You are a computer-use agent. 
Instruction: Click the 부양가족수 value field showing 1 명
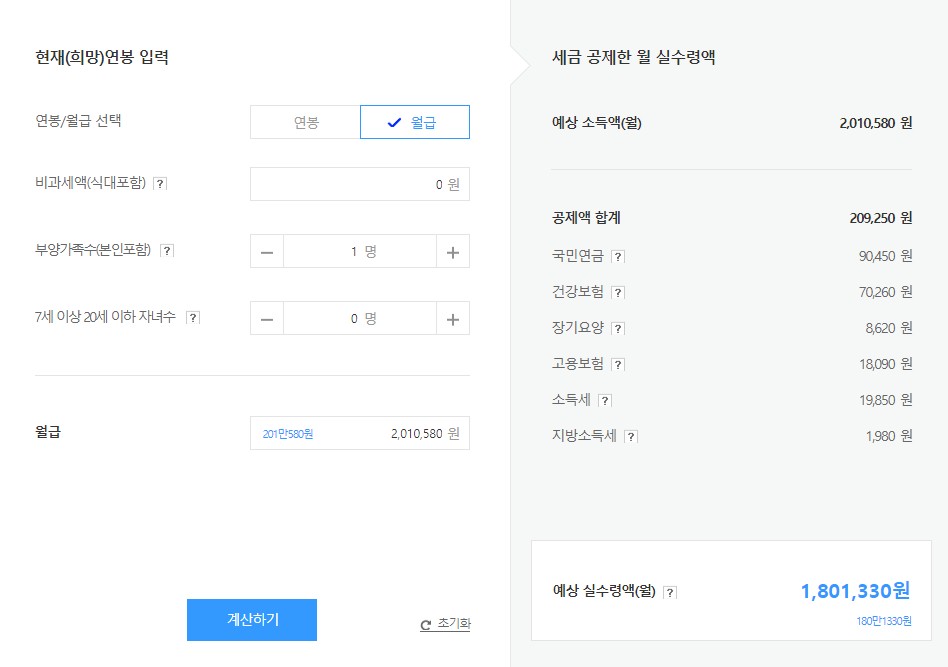click(360, 252)
